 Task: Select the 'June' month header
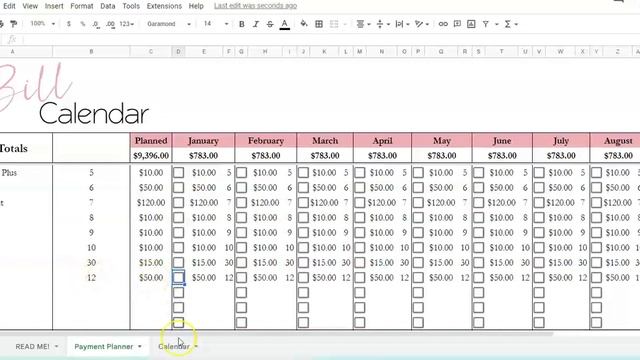[502, 140]
